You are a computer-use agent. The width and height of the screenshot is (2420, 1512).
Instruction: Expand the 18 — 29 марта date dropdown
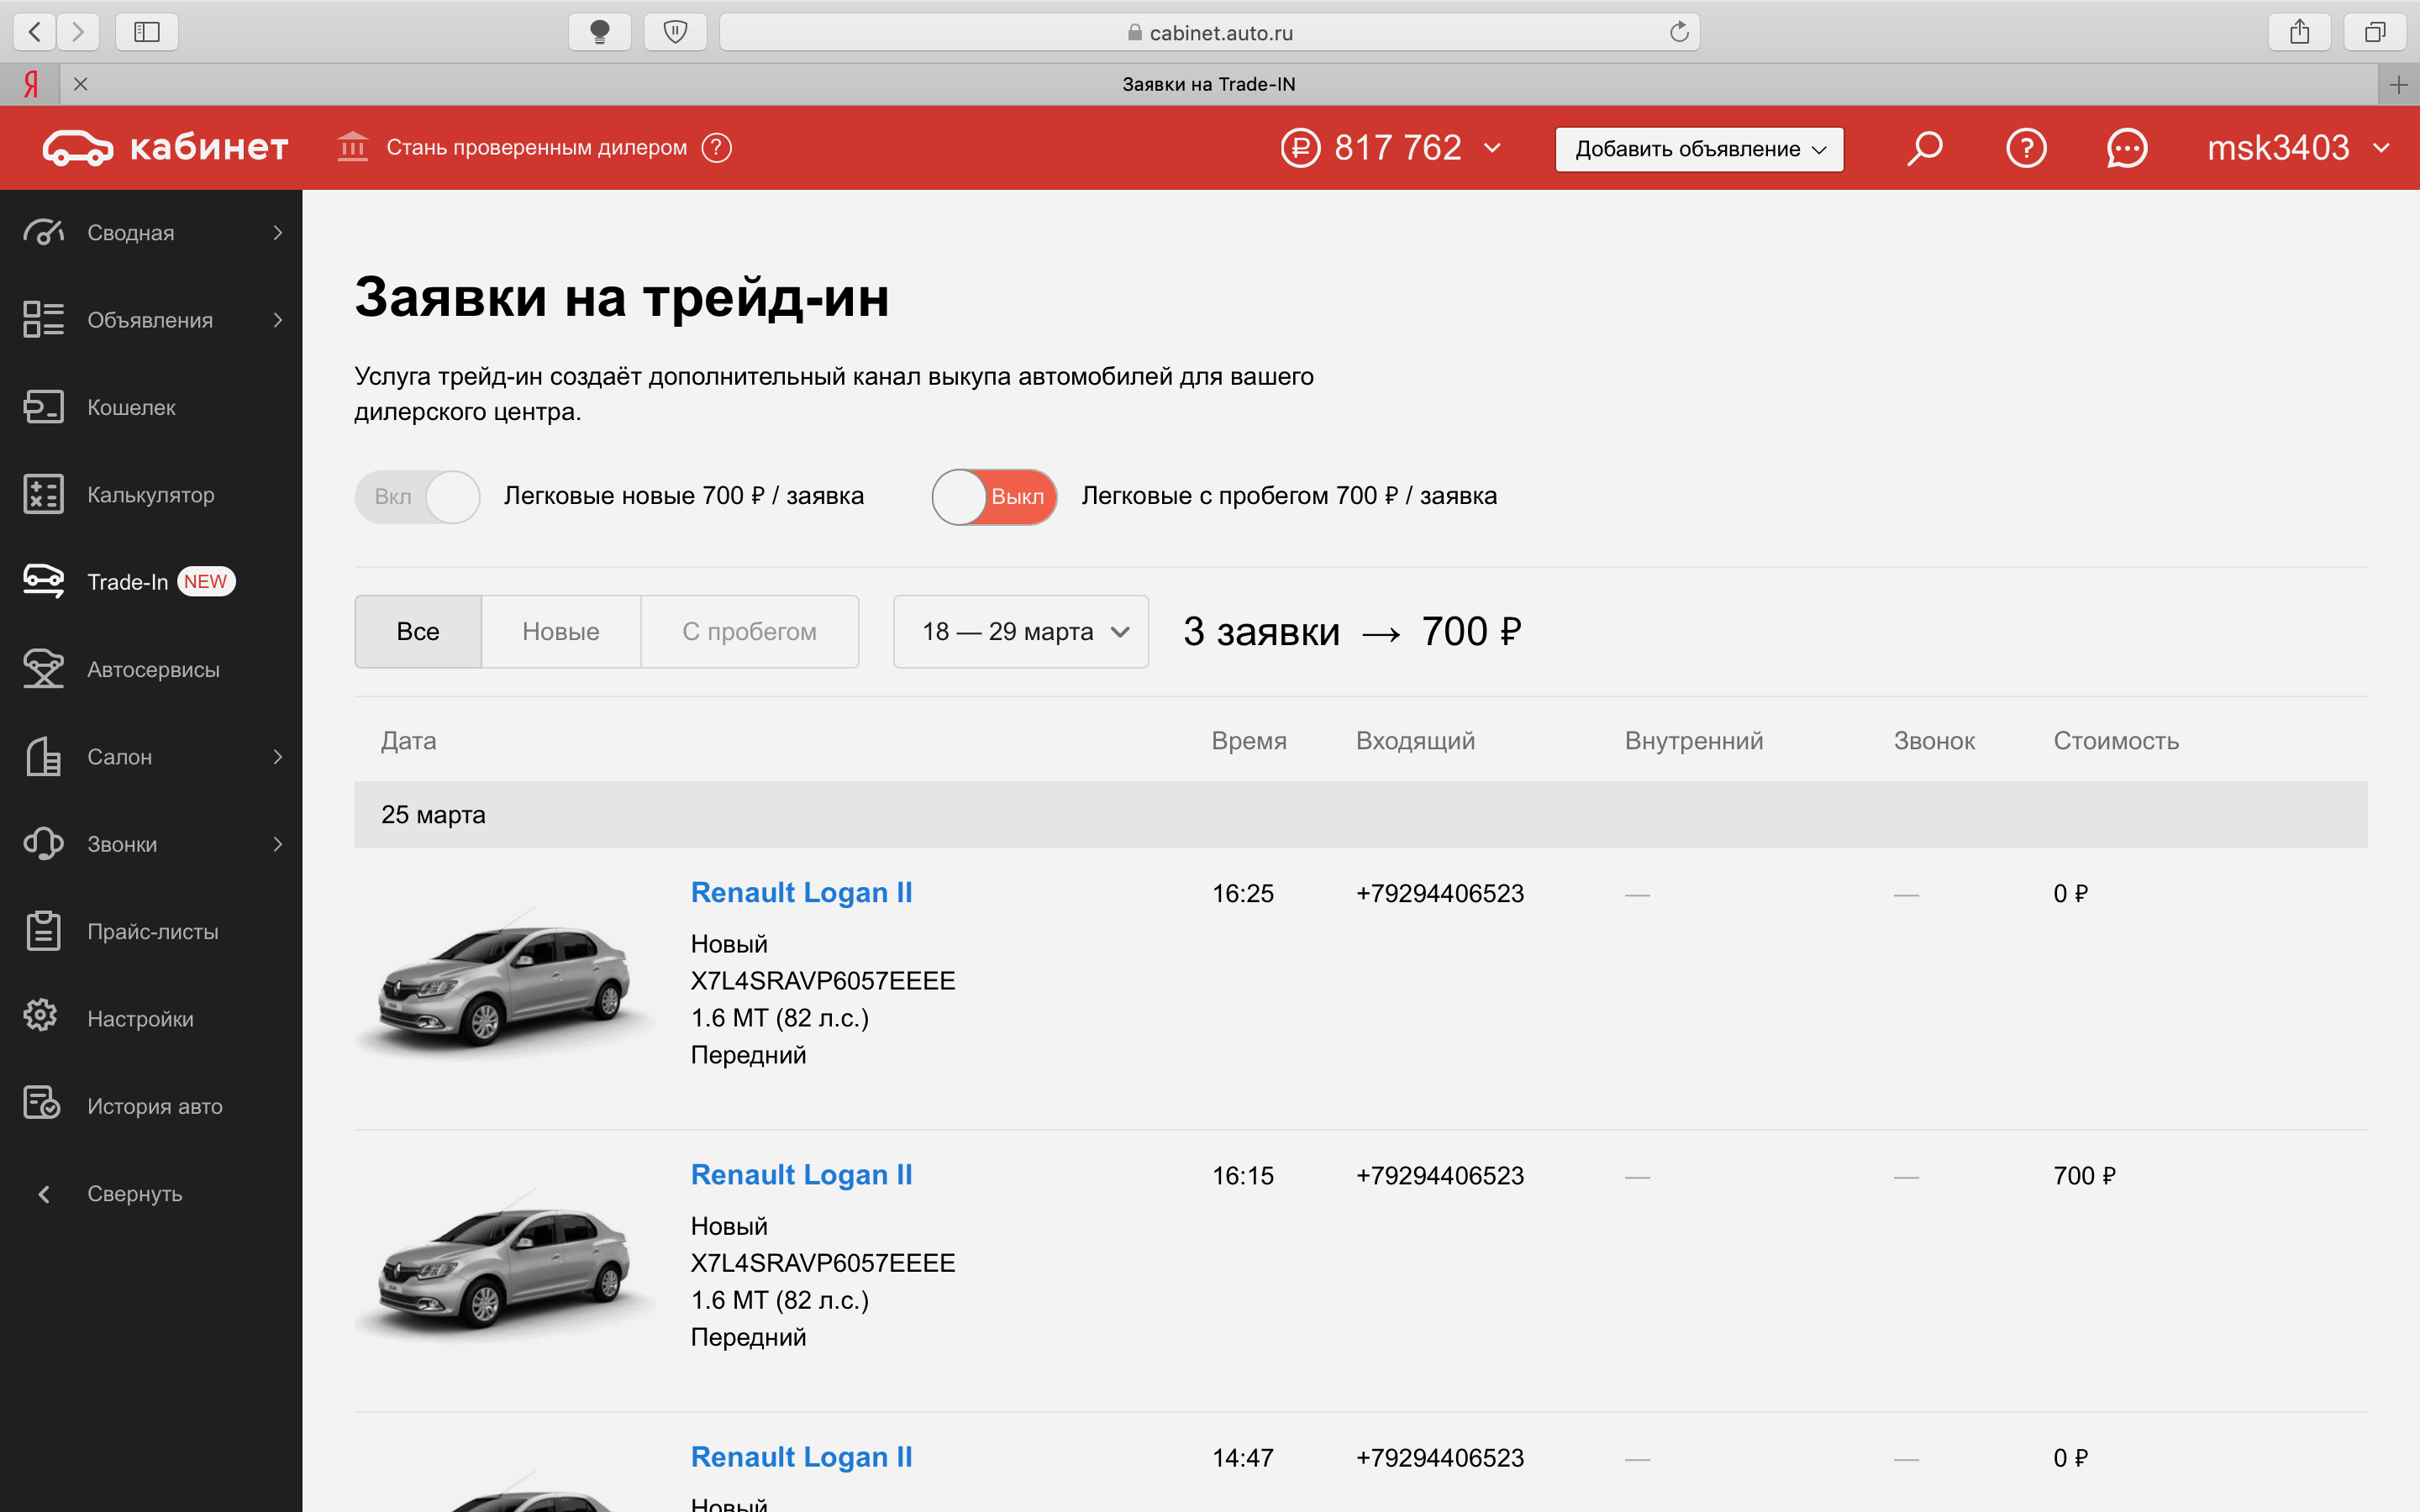[1020, 632]
